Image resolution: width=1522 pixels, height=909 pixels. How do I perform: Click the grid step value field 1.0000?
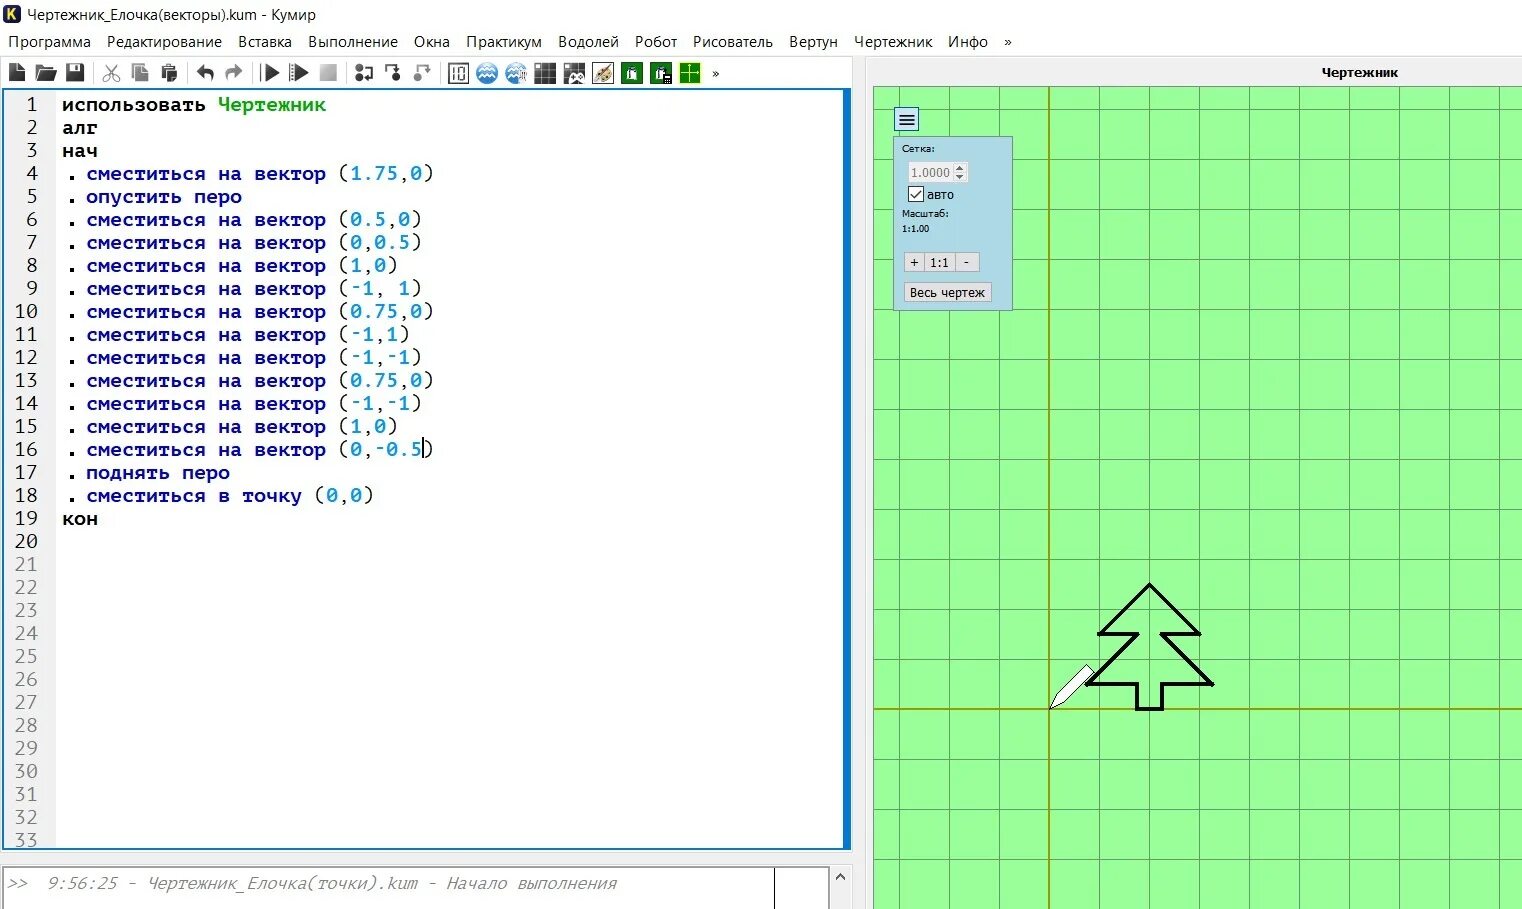click(x=930, y=172)
